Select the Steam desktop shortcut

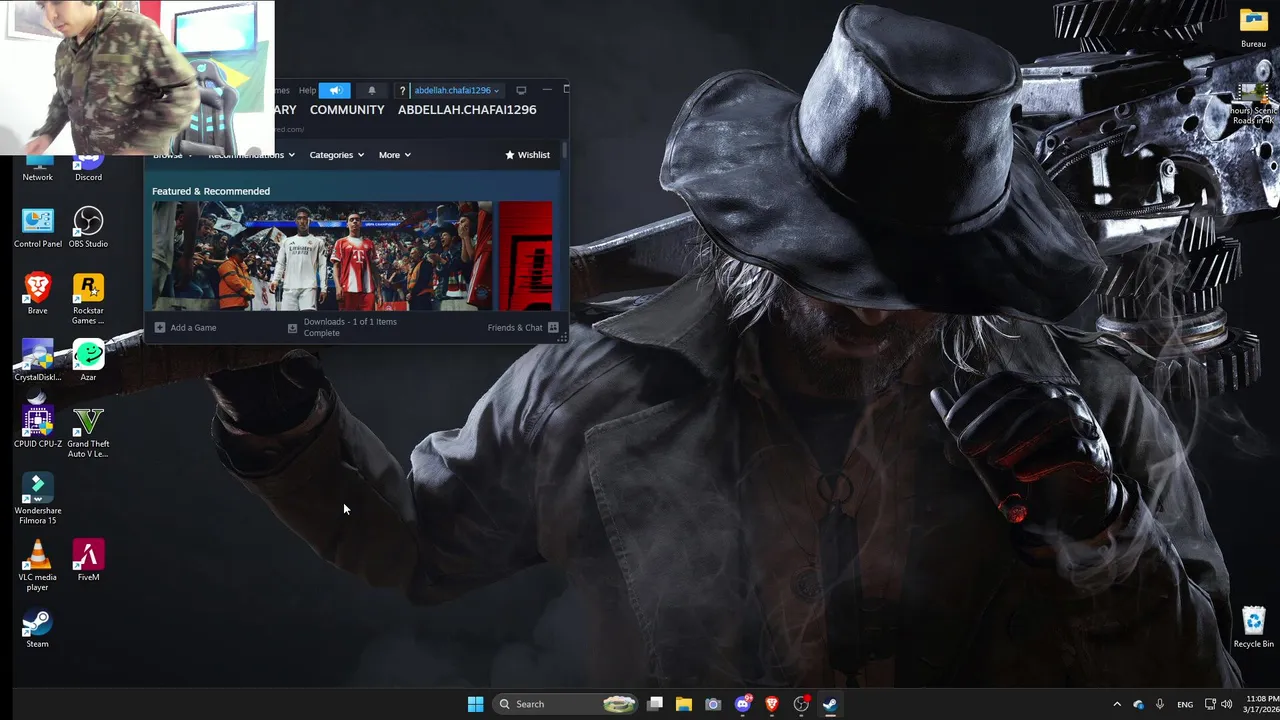click(x=38, y=627)
